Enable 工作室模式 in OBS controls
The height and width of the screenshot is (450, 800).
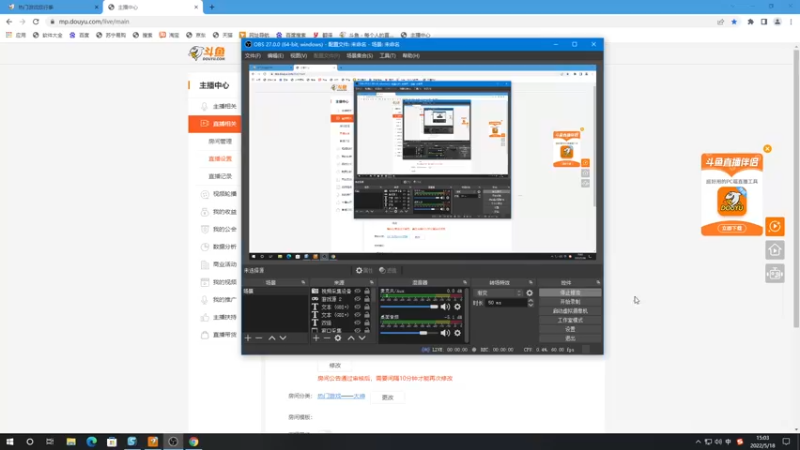coord(570,320)
